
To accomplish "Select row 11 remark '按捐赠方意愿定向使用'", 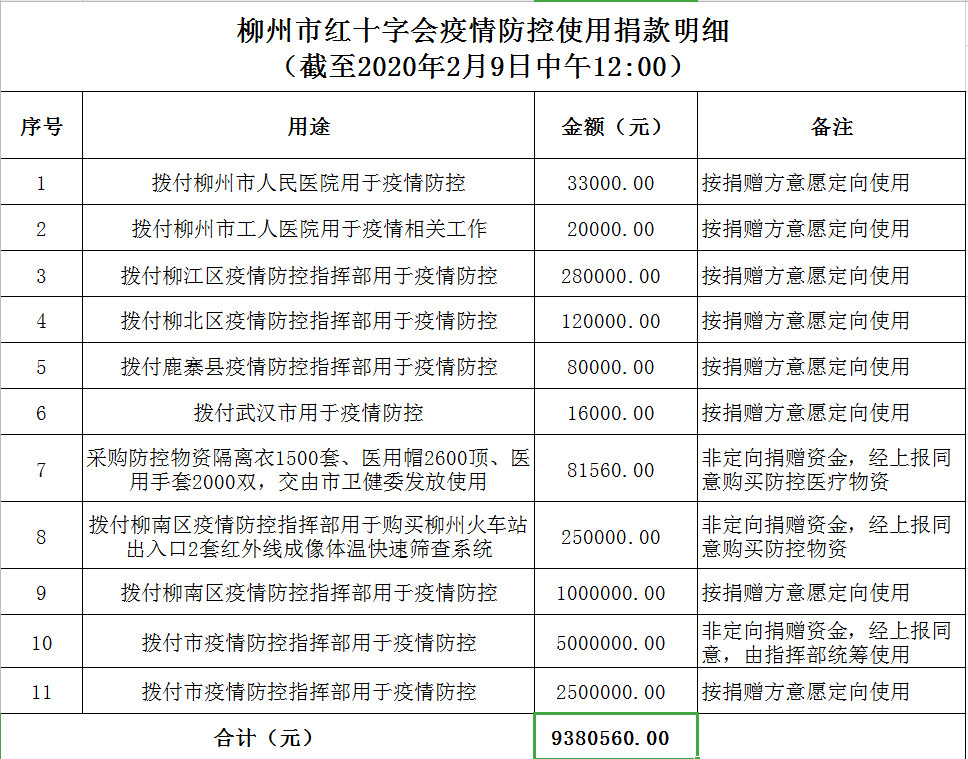I will [x=832, y=690].
